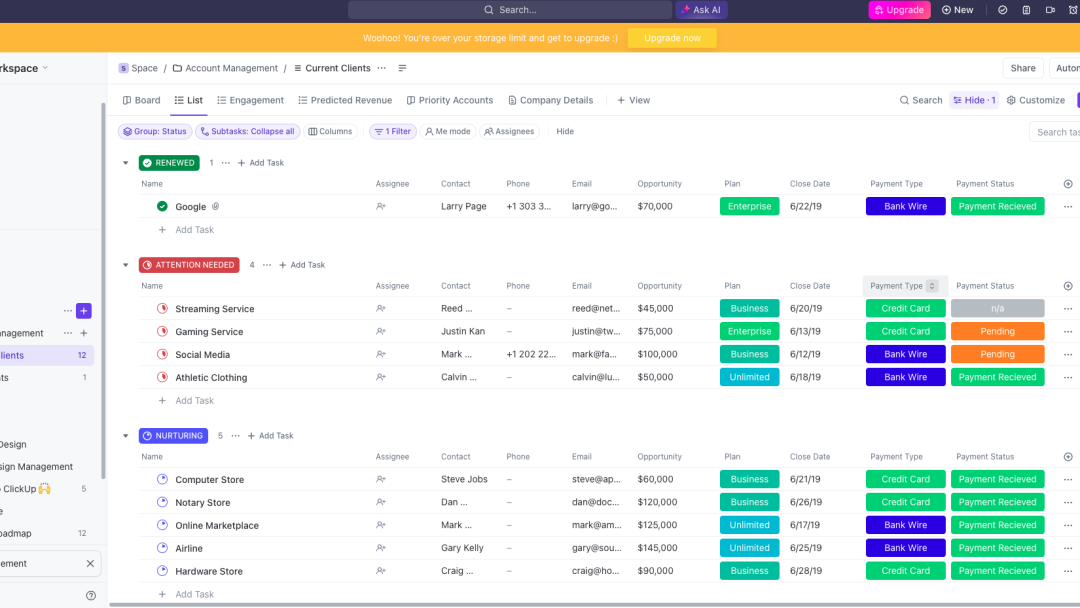This screenshot has width=1080, height=608.
Task: Toggle status circle of the Google task
Action: pyautogui.click(x=162, y=207)
